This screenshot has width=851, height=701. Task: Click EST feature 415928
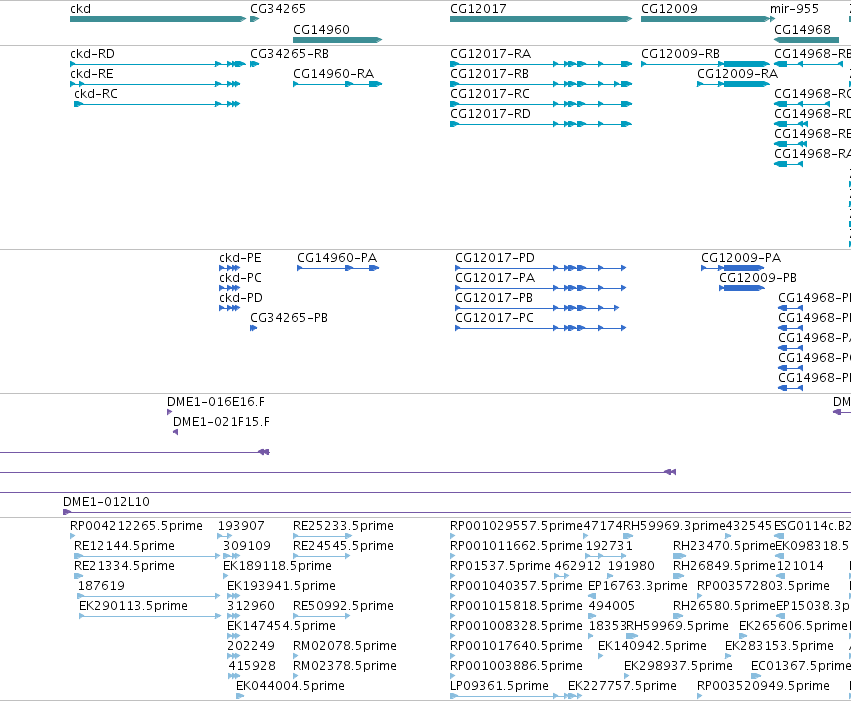coord(252,666)
